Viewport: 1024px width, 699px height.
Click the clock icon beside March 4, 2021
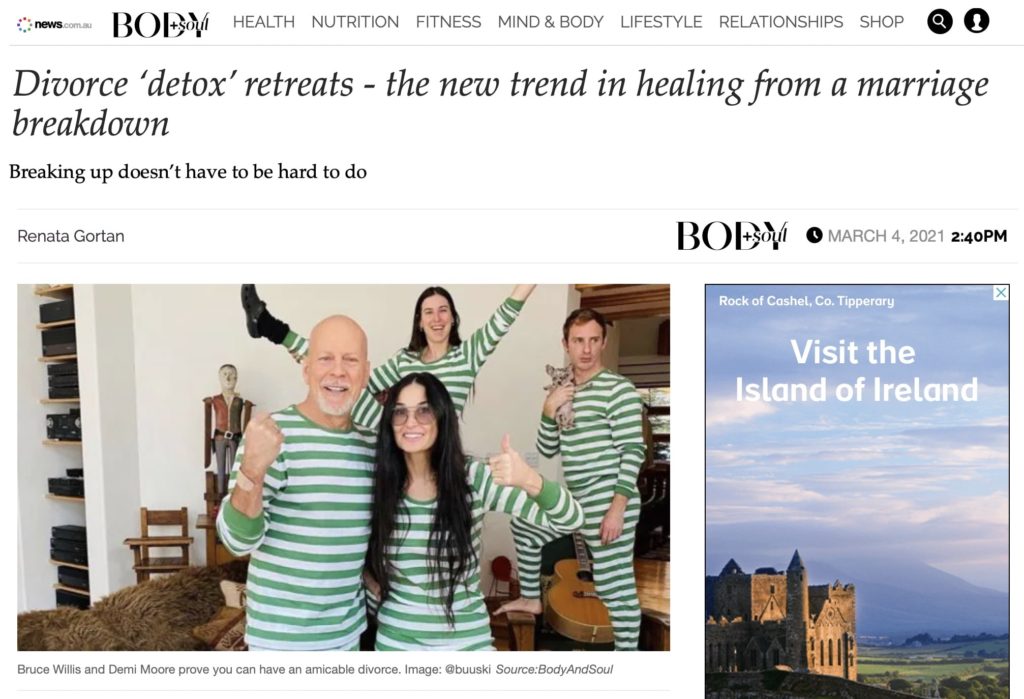click(x=814, y=235)
